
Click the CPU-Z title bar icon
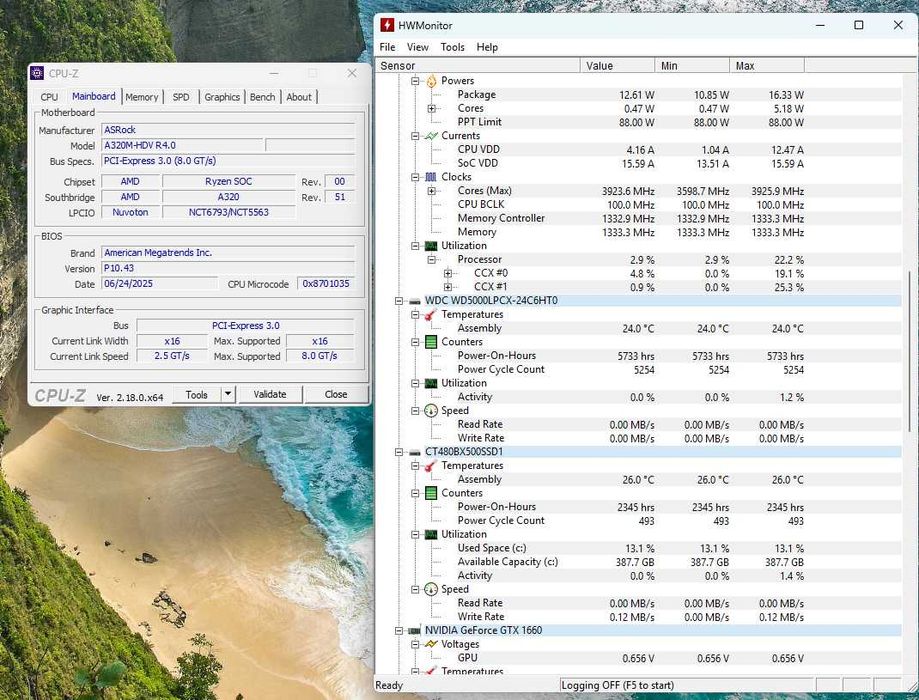pyautogui.click(x=37, y=73)
